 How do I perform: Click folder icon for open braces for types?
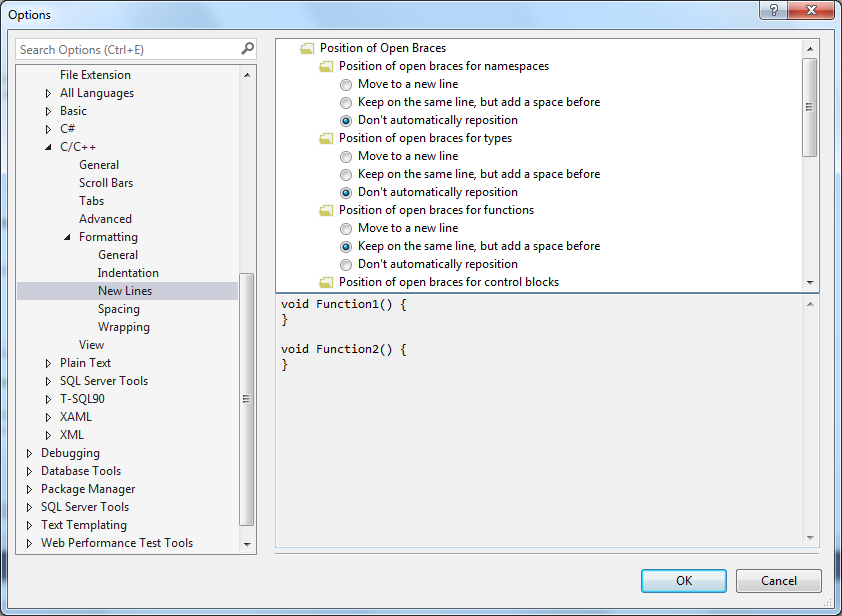click(326, 138)
